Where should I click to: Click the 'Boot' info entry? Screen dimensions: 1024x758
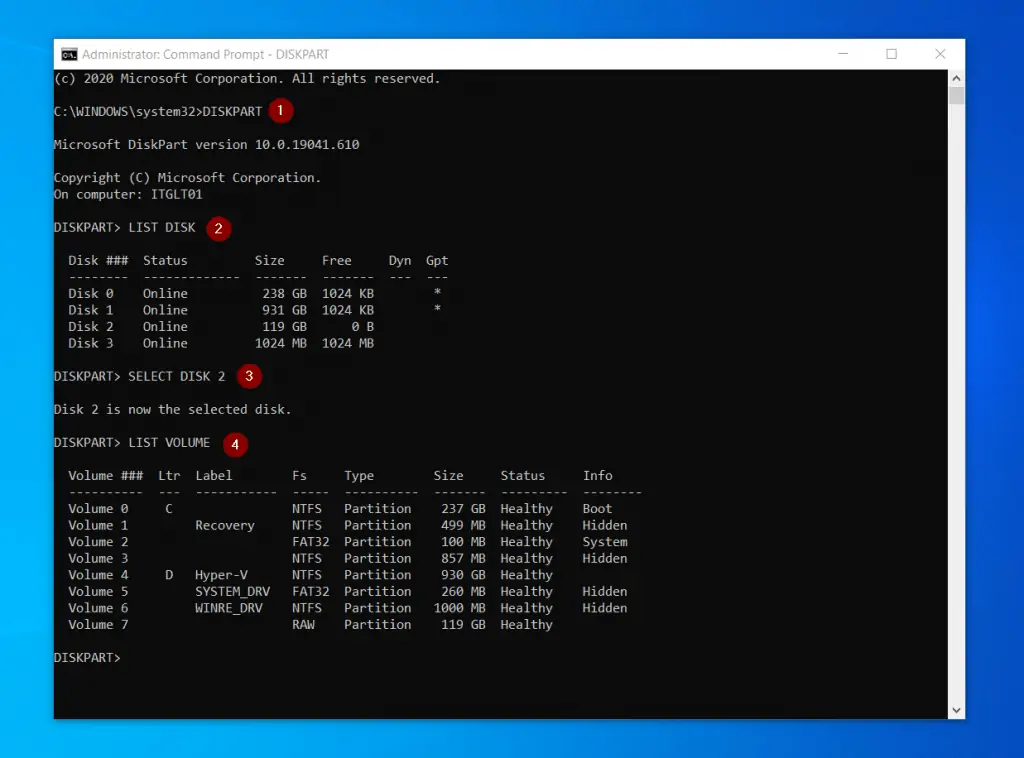[x=597, y=509]
